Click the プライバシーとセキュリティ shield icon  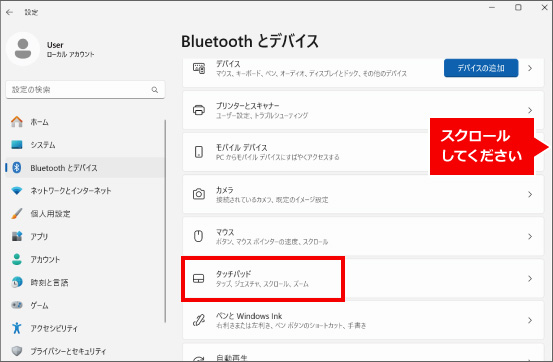click(17, 351)
